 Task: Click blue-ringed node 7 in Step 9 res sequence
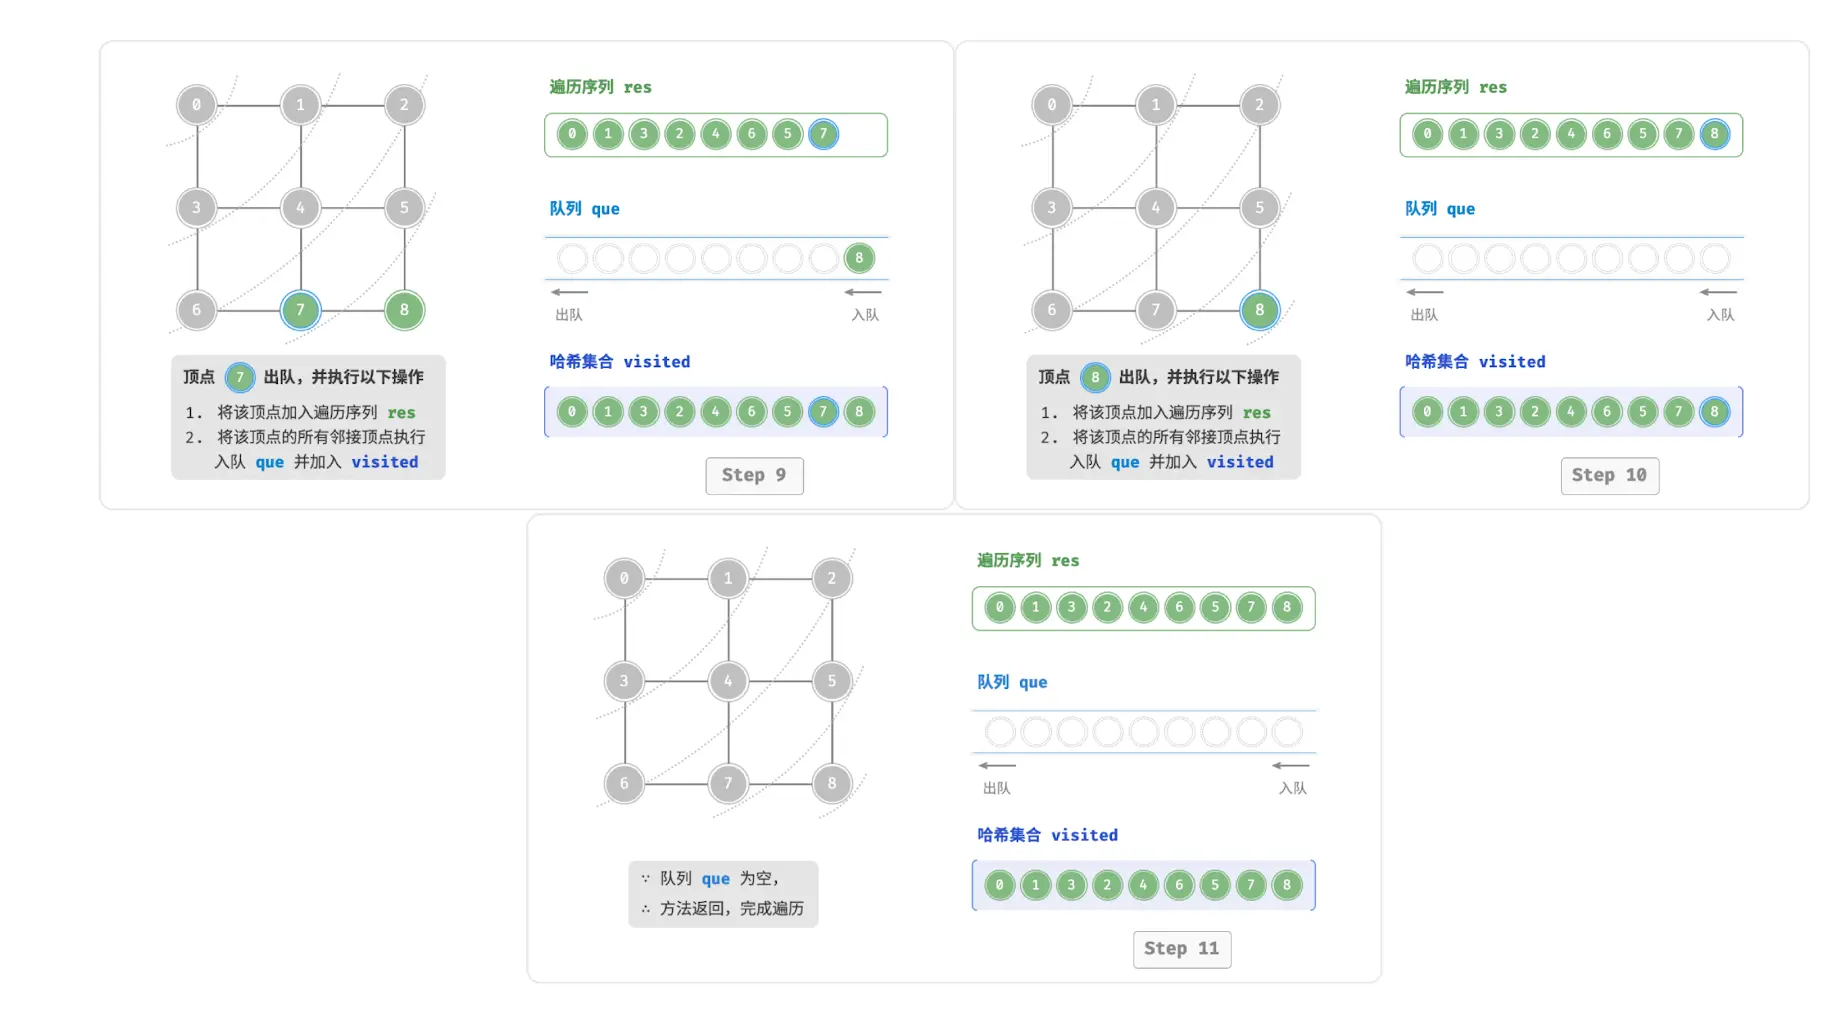point(823,134)
